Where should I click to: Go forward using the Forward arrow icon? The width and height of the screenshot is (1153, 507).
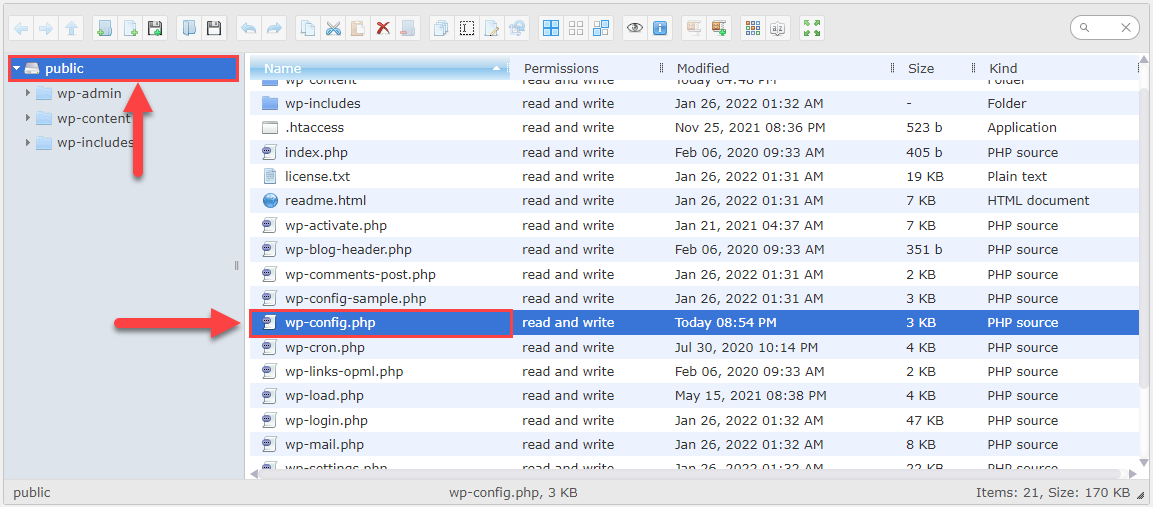(46, 28)
